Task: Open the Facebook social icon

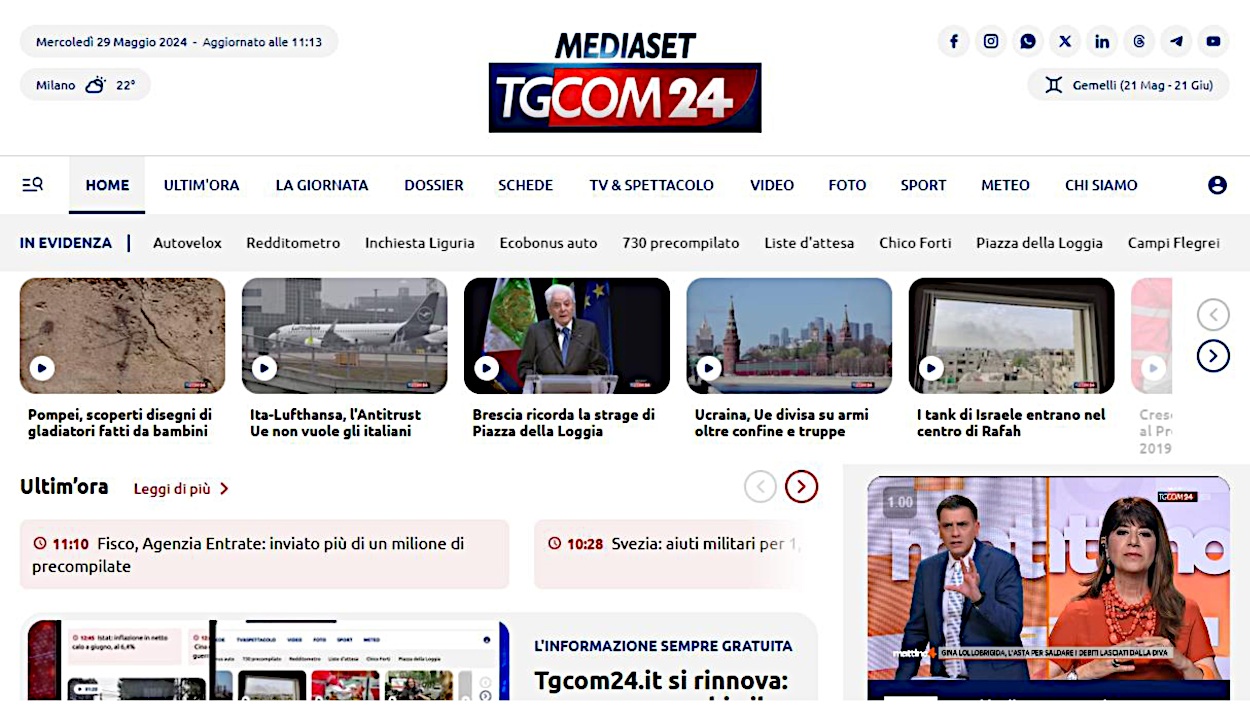Action: coord(954,41)
